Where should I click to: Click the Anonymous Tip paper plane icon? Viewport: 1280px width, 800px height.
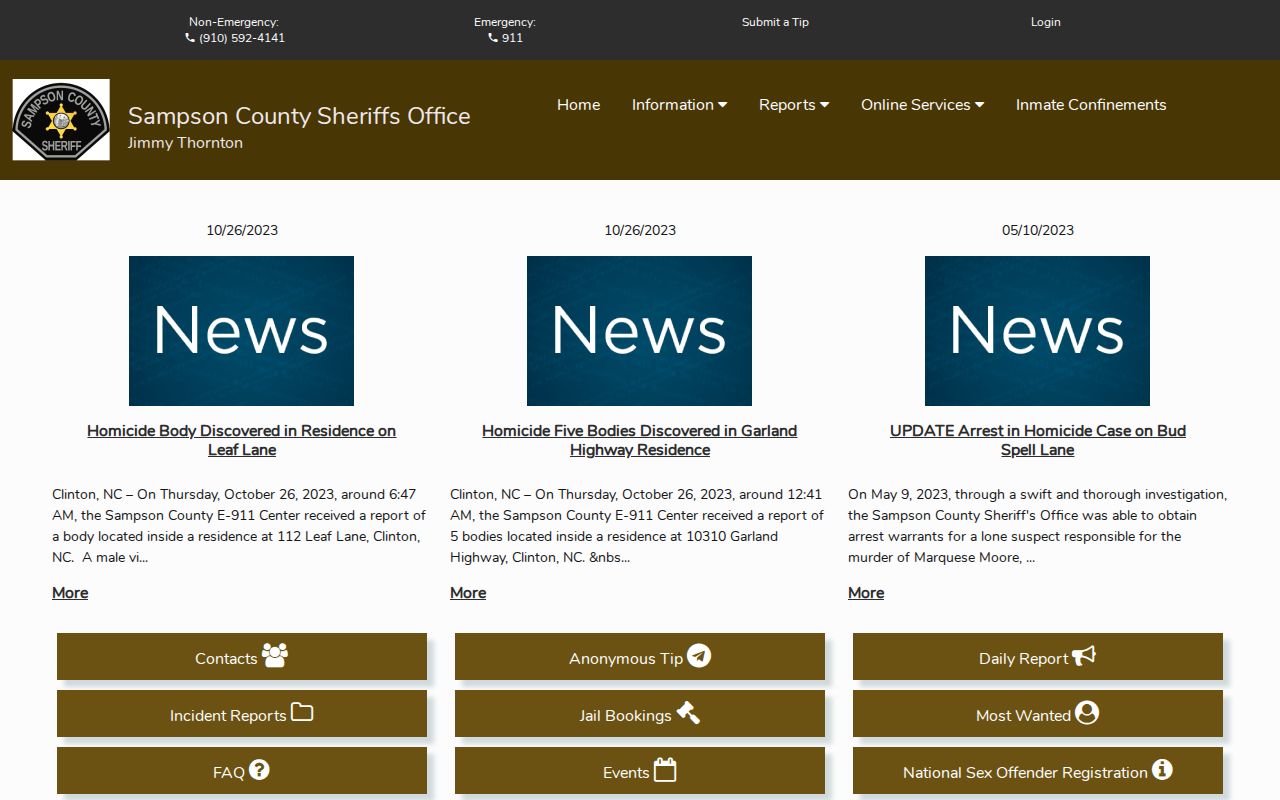click(x=699, y=656)
